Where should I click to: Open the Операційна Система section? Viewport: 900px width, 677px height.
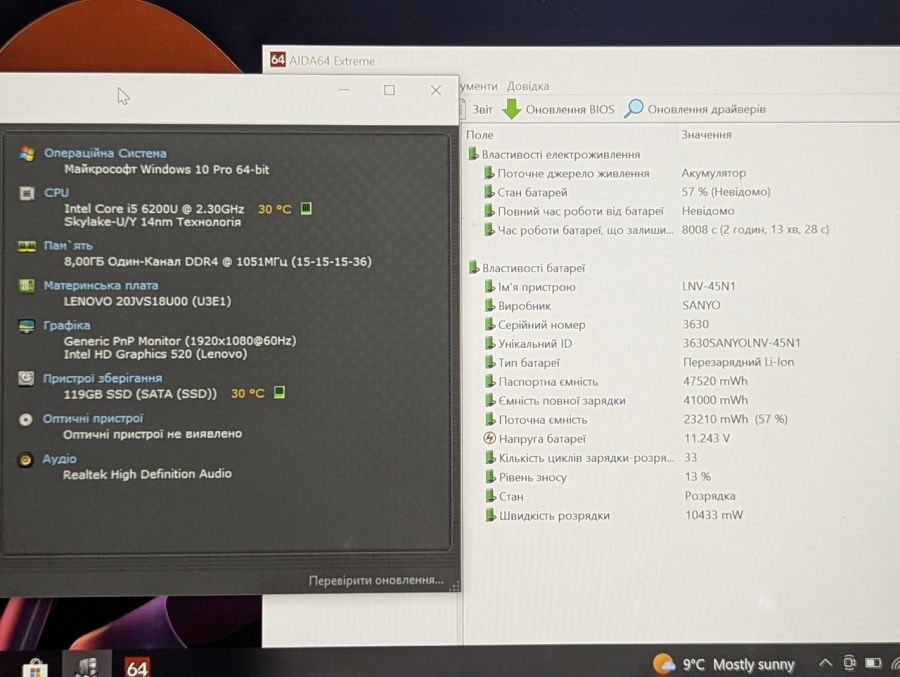point(106,153)
